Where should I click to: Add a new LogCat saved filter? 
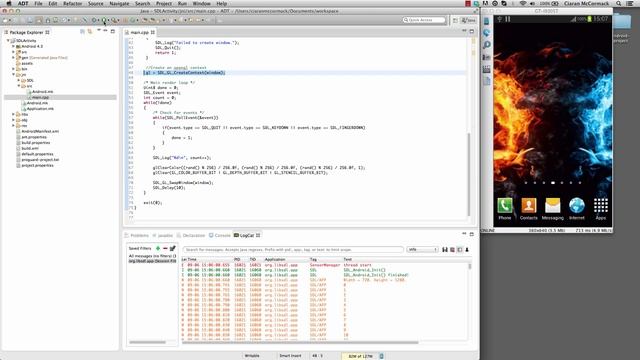[x=158, y=248]
